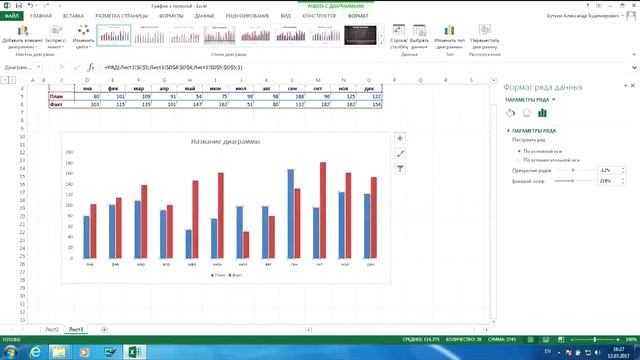Click the chart title Название диаграммы
The height and width of the screenshot is (360, 640).
pyautogui.click(x=225, y=142)
